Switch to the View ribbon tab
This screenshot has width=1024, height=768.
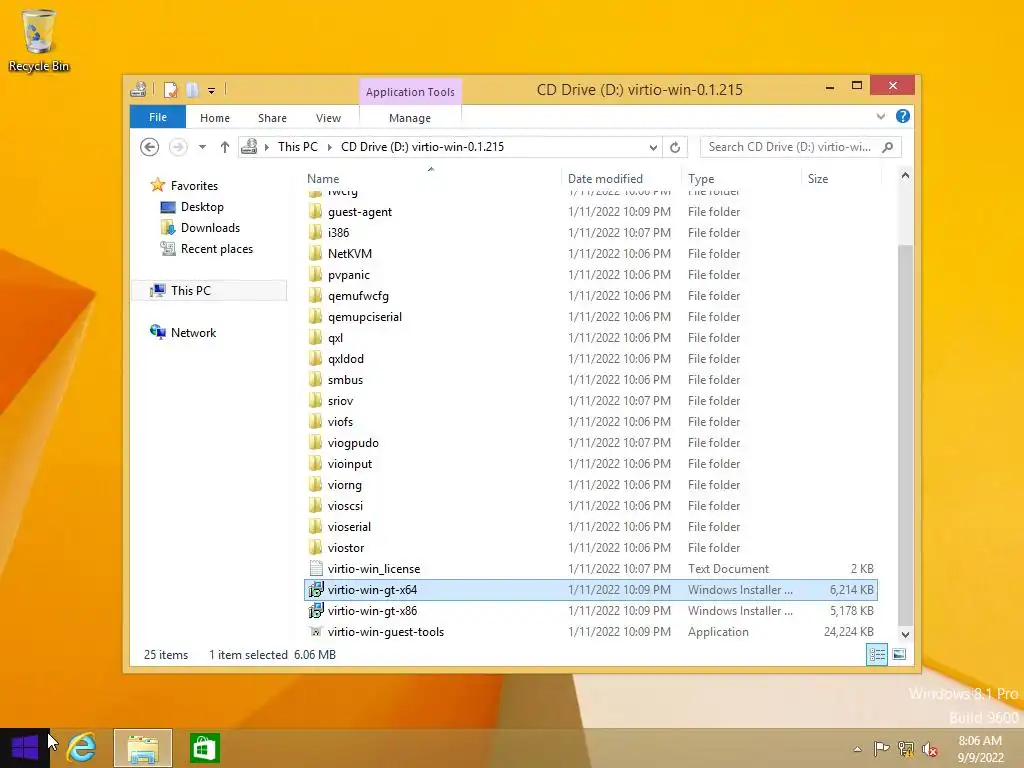(328, 118)
